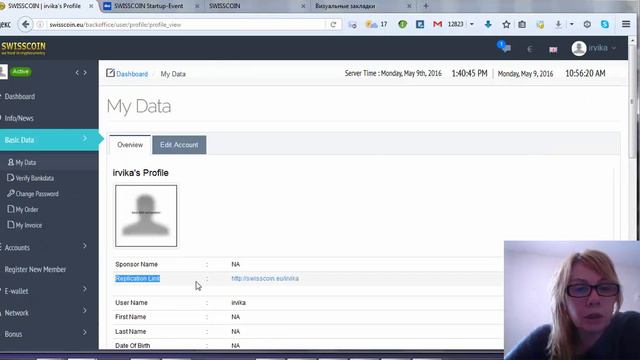Switch to the SWISSCOIN browser tab
Screen dimensions: 640x360
[x=256, y=6]
